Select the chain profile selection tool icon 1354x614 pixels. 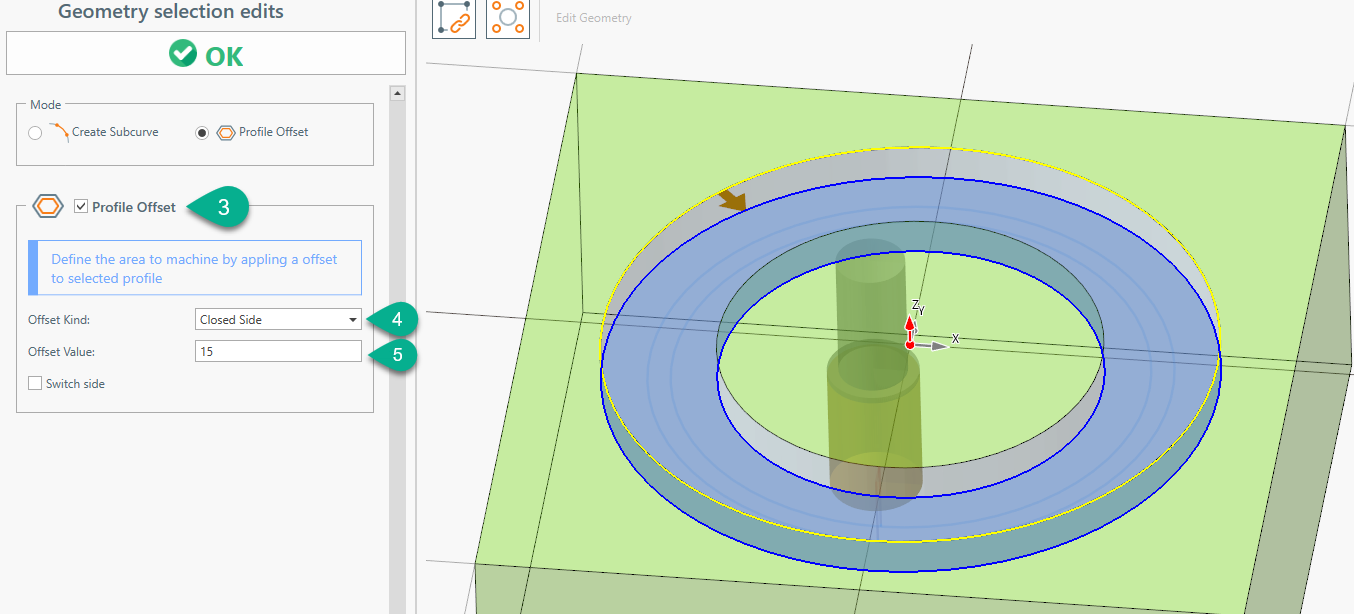(453, 18)
